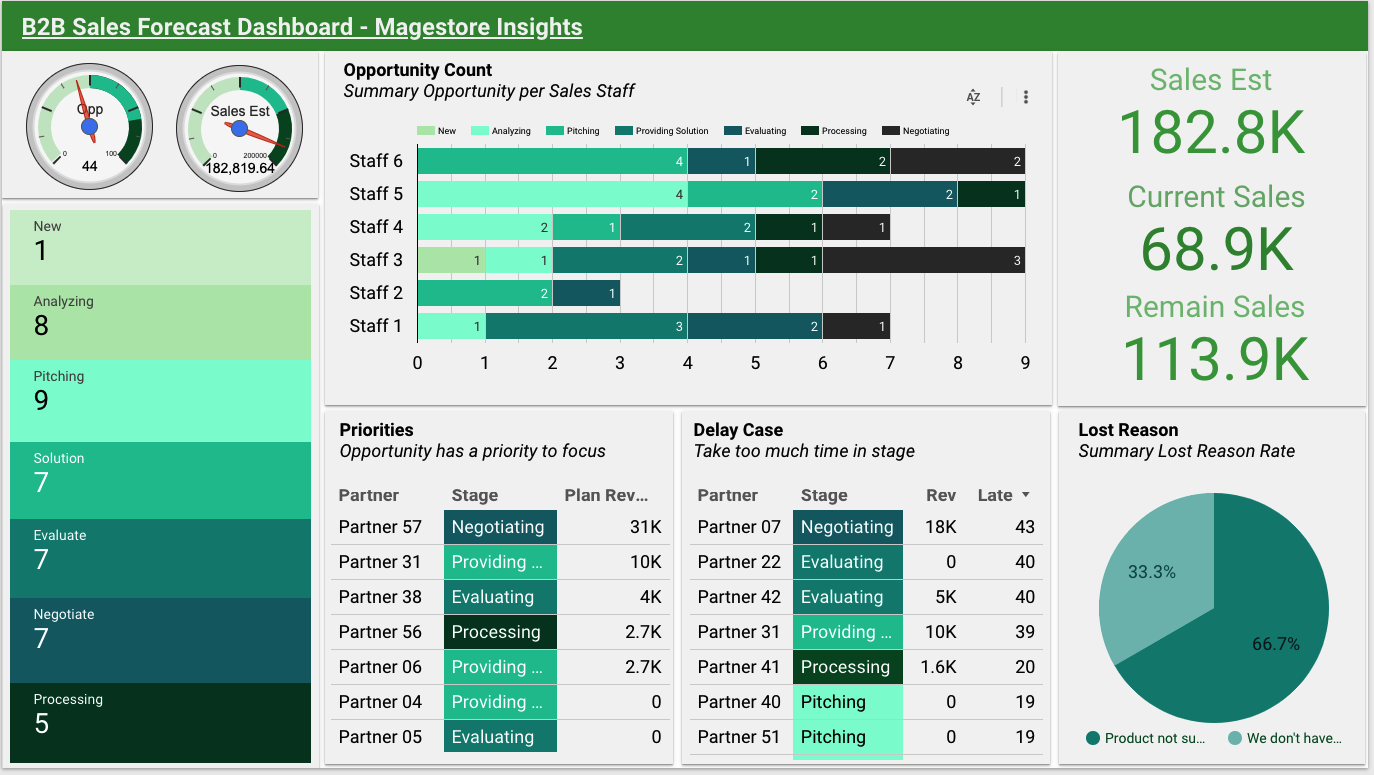Select the Sales Est gauge showing 182,819.64

(x=239, y=125)
